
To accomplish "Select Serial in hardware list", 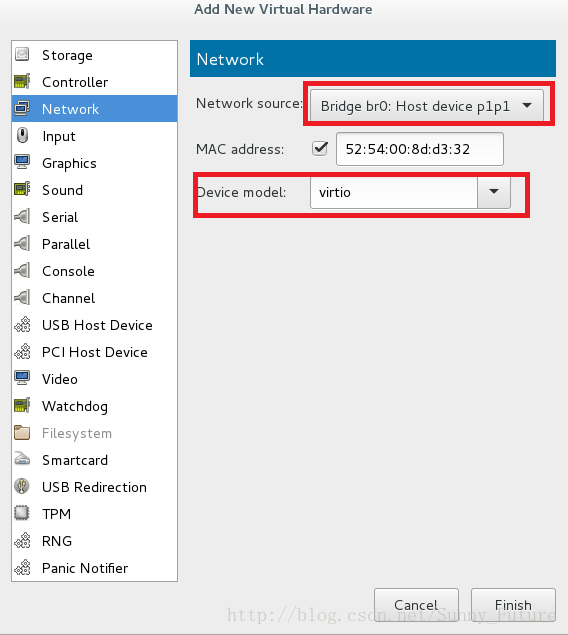I will tap(94, 217).
